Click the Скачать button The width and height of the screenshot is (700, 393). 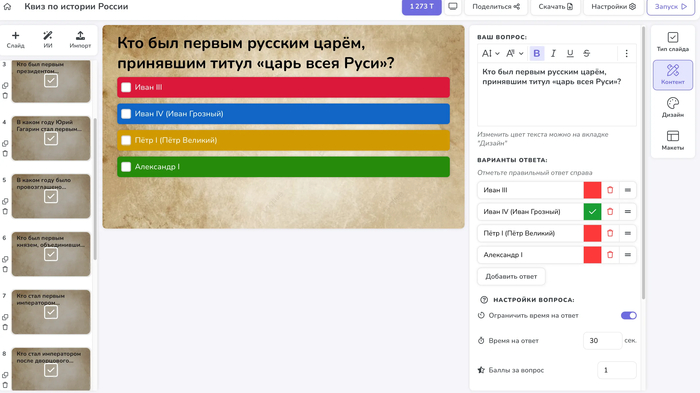pos(555,7)
